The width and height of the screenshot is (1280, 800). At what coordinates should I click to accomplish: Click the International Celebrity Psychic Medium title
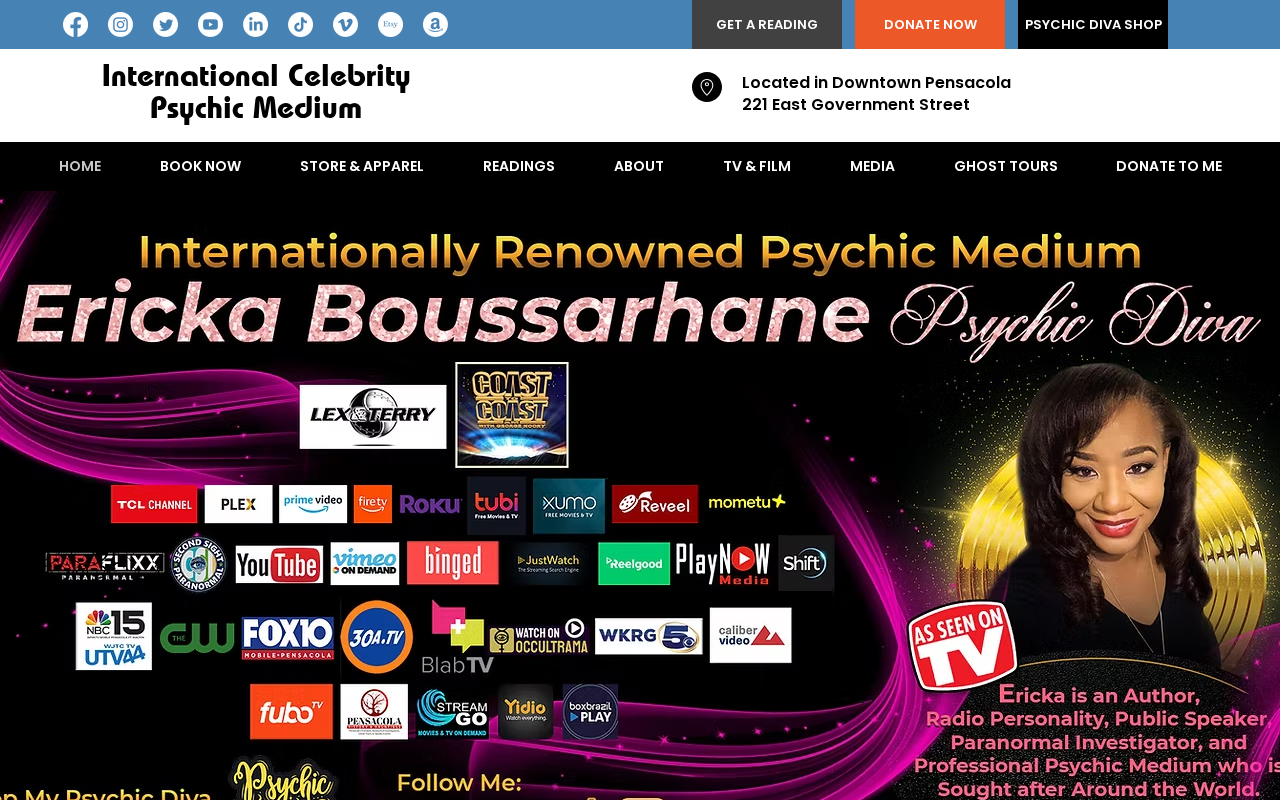click(x=256, y=92)
